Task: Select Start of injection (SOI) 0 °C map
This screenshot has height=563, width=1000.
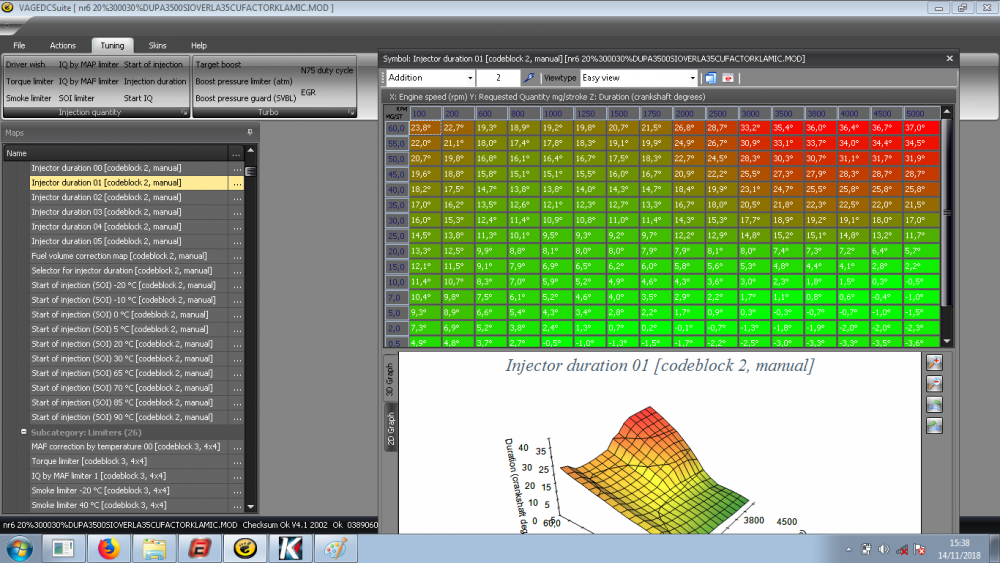Action: click(x=128, y=315)
